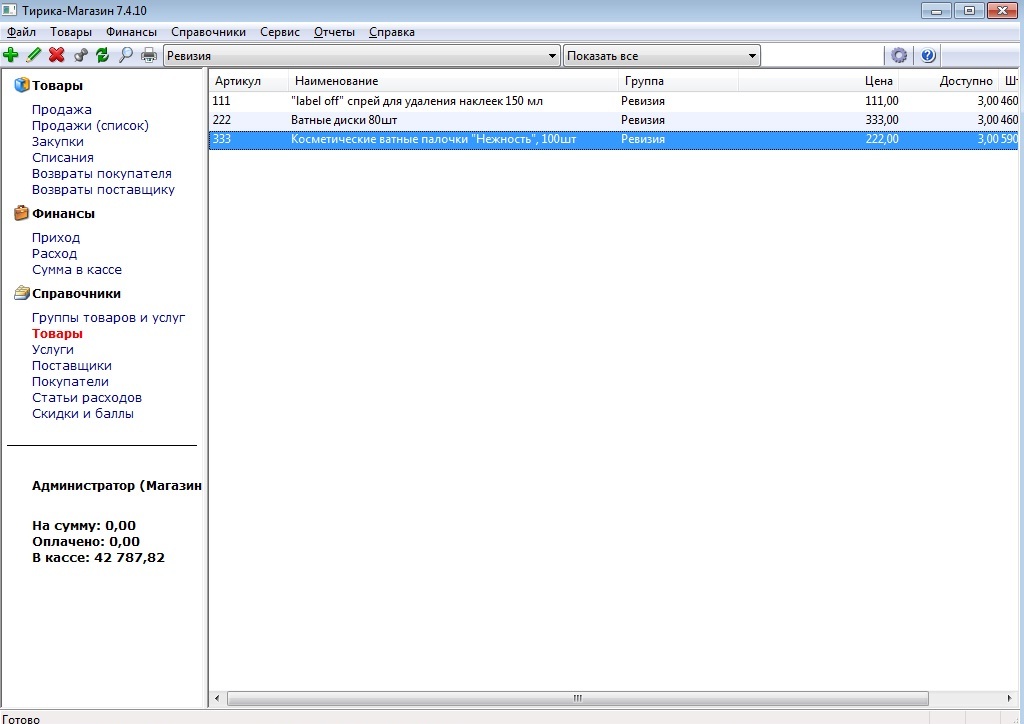Open Приход under Финансы
This screenshot has width=1024, height=724.
[x=56, y=238]
